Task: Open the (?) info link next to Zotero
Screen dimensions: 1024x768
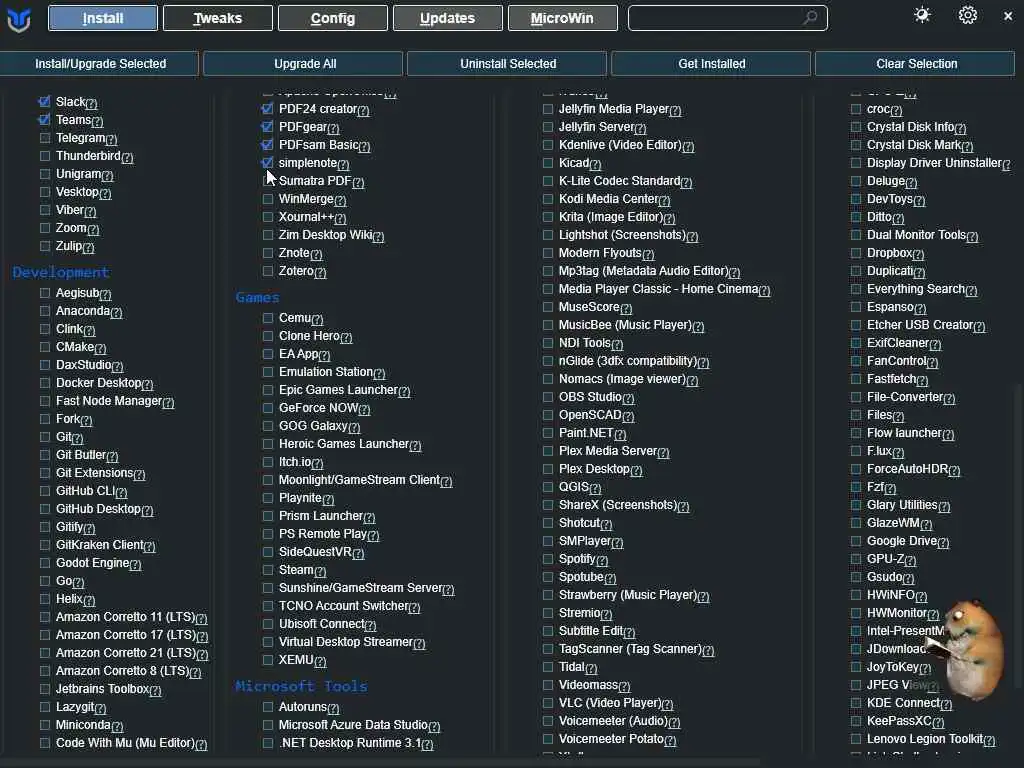Action: point(320,272)
